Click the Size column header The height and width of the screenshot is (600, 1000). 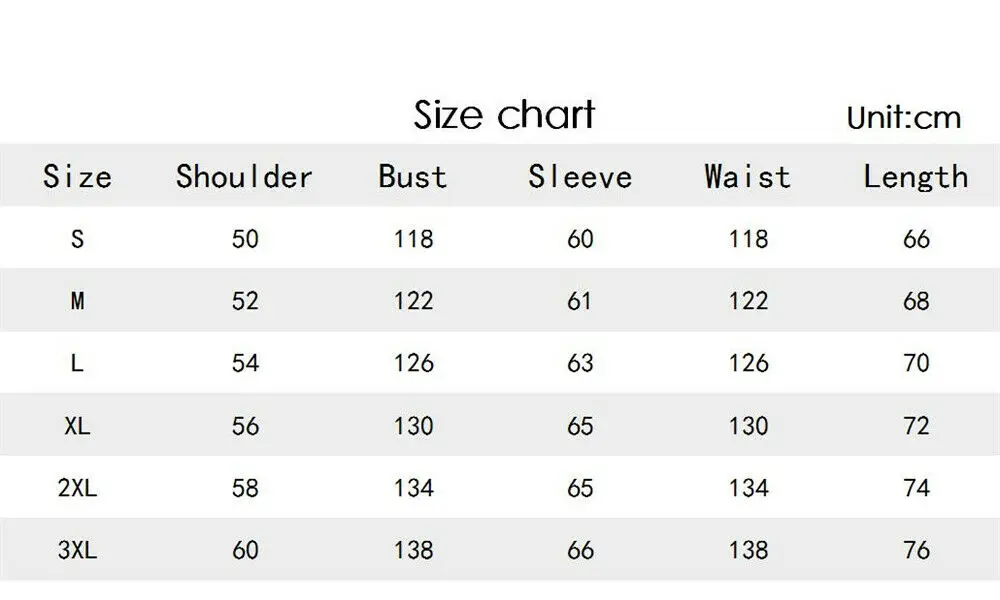point(77,177)
